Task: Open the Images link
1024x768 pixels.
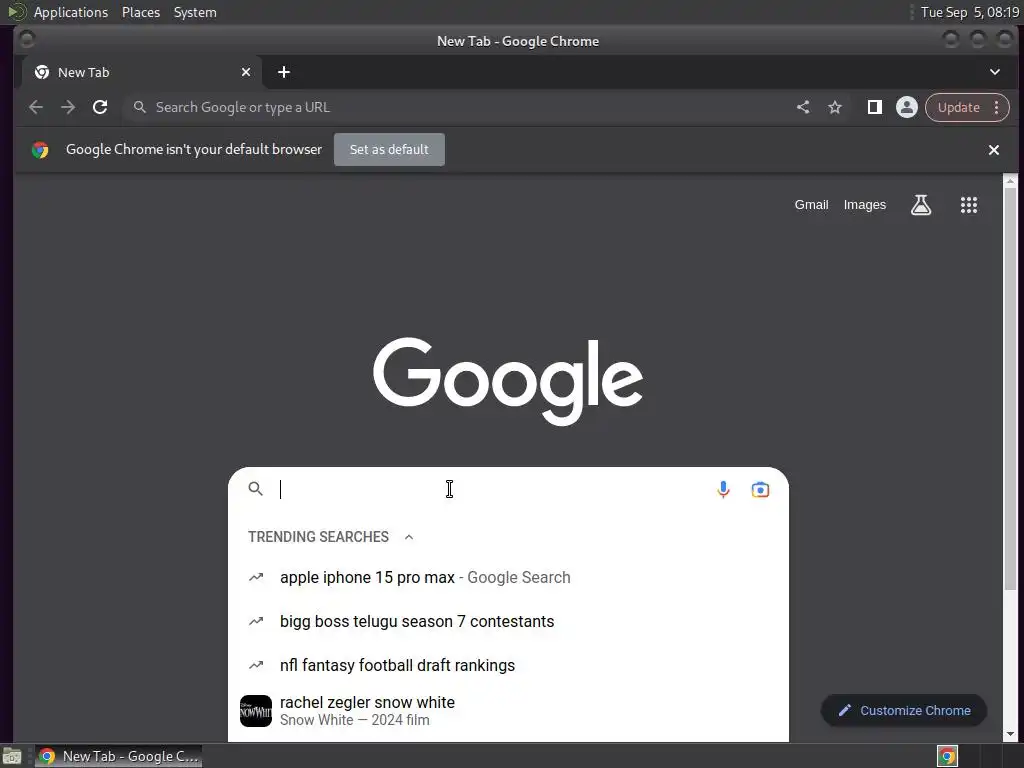Action: click(865, 204)
